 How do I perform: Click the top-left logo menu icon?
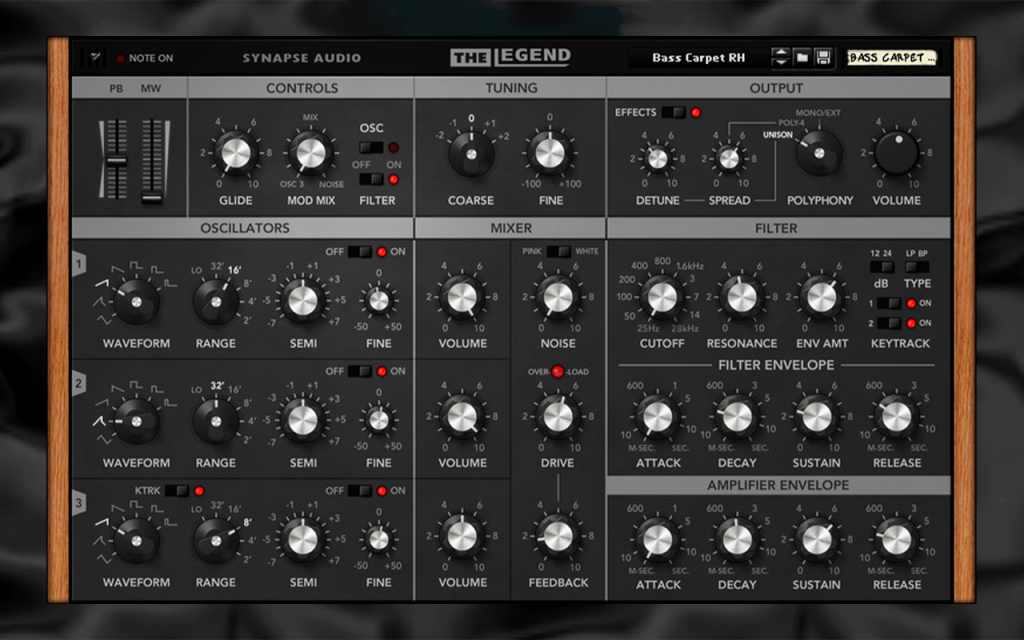pyautogui.click(x=93, y=57)
